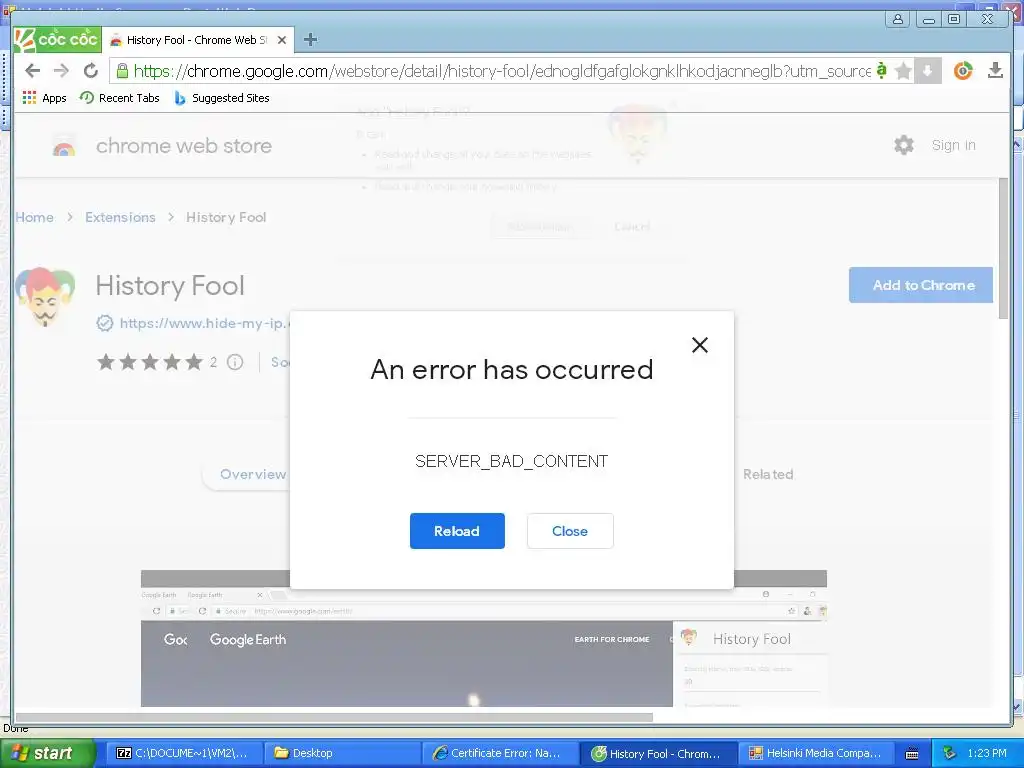Select the History Fool browser tab
1024x768 pixels.
196,40
